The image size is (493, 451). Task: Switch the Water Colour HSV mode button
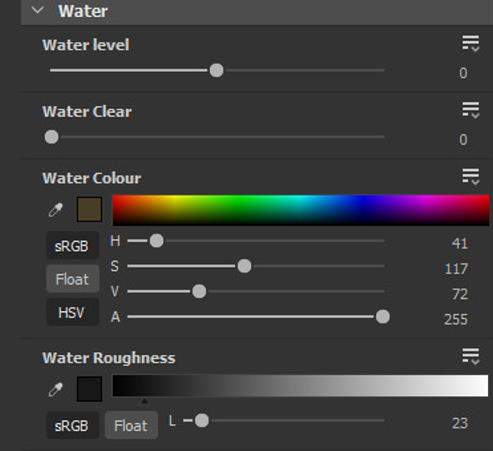click(72, 312)
